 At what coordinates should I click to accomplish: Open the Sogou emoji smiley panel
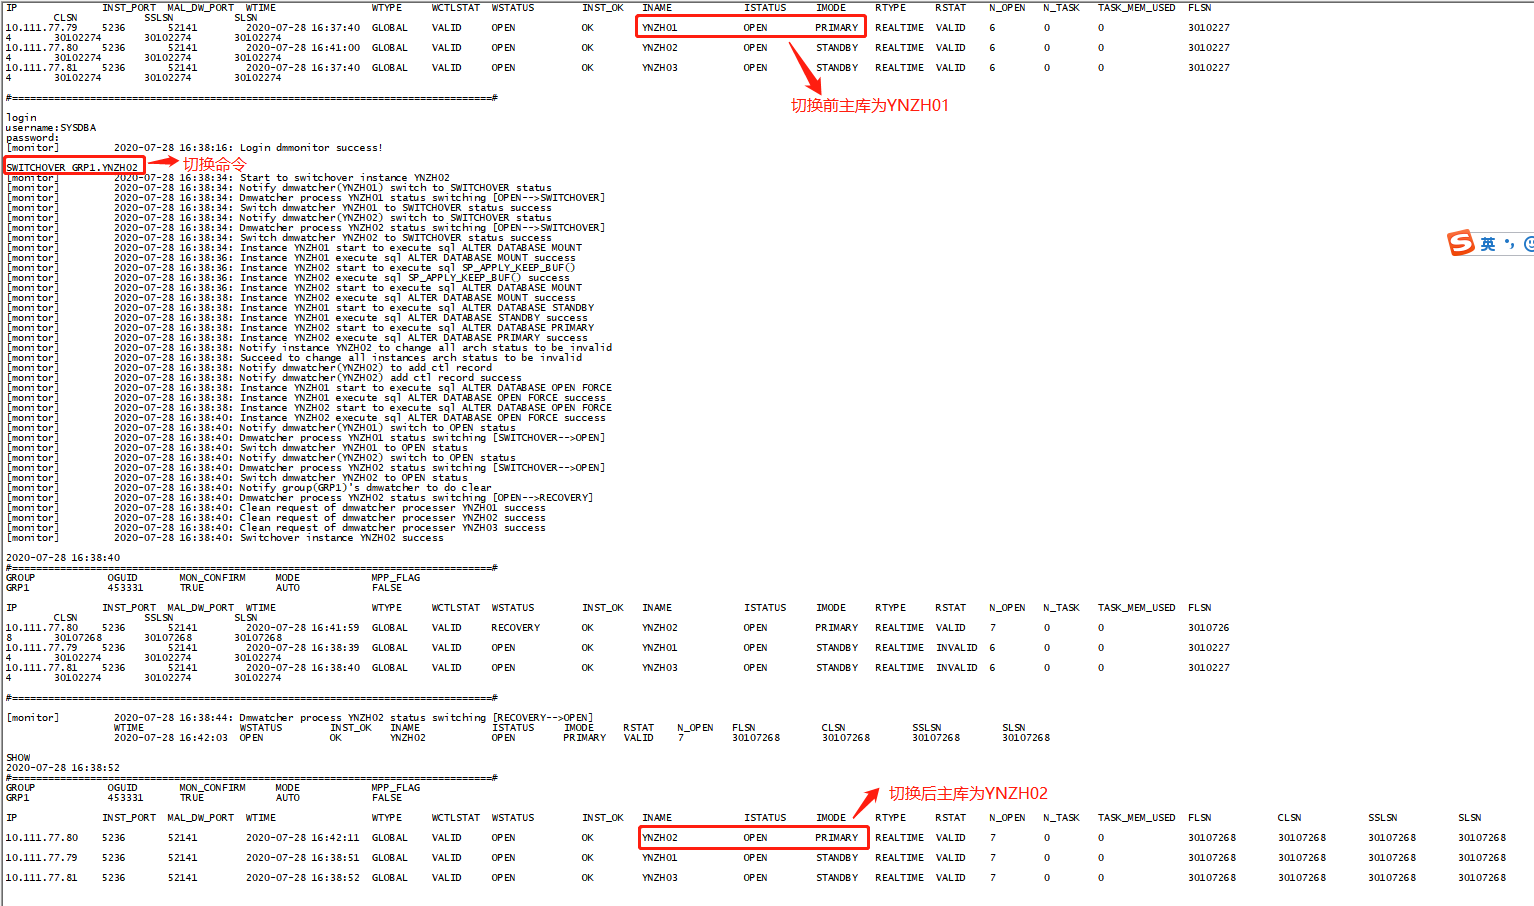1529,244
